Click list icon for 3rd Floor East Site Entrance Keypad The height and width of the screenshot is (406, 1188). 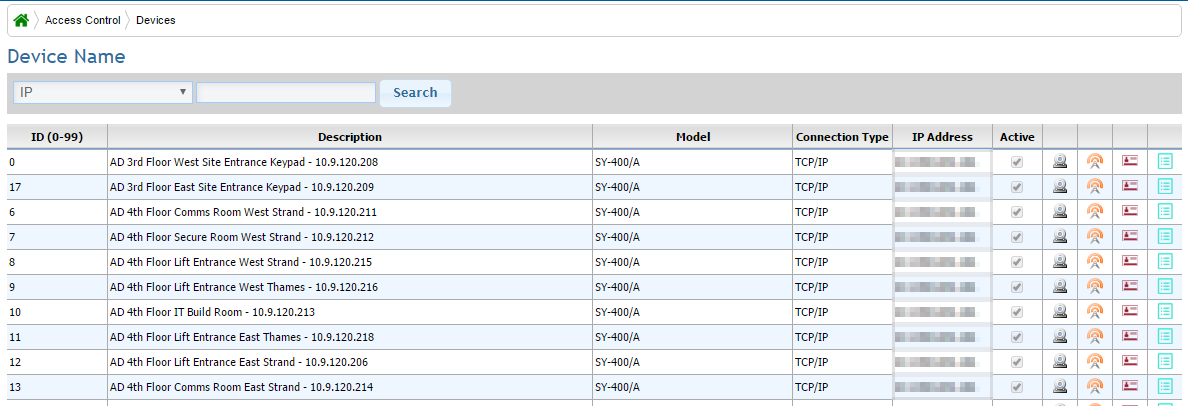[1165, 186]
